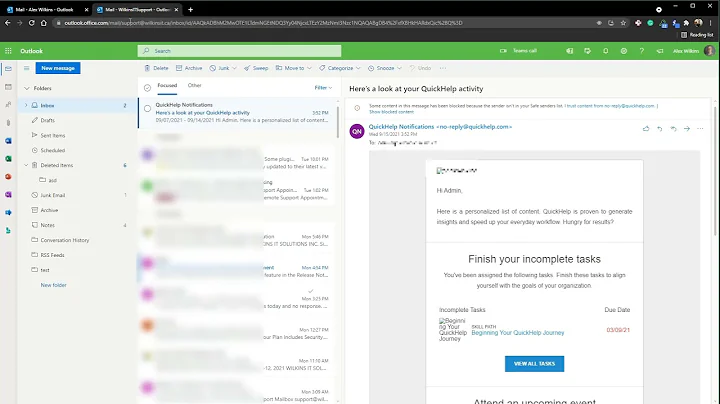The height and width of the screenshot is (404, 720).
Task: Open Alex Wilkins account avatar
Action: coord(709,50)
